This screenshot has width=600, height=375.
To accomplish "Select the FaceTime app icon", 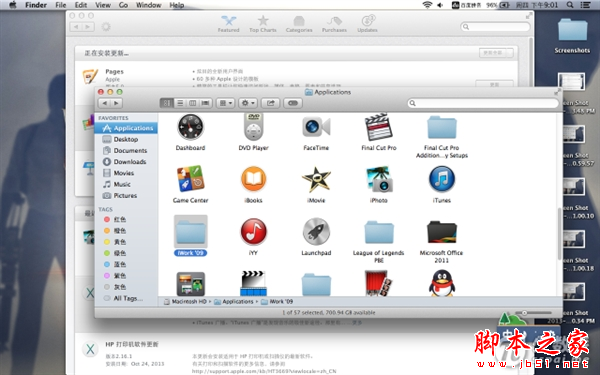I will tap(316, 127).
